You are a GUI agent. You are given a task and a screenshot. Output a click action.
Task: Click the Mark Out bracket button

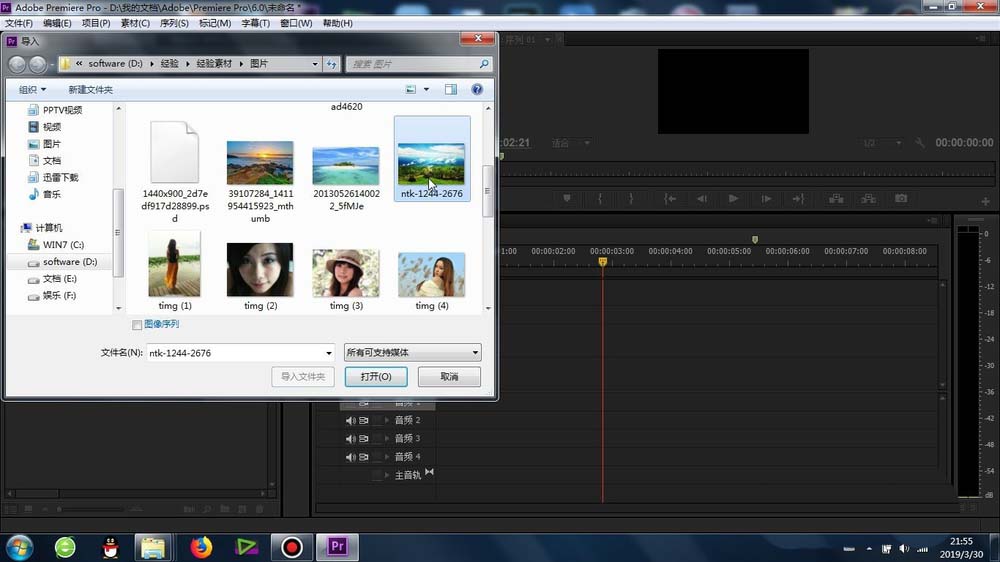tap(631, 198)
